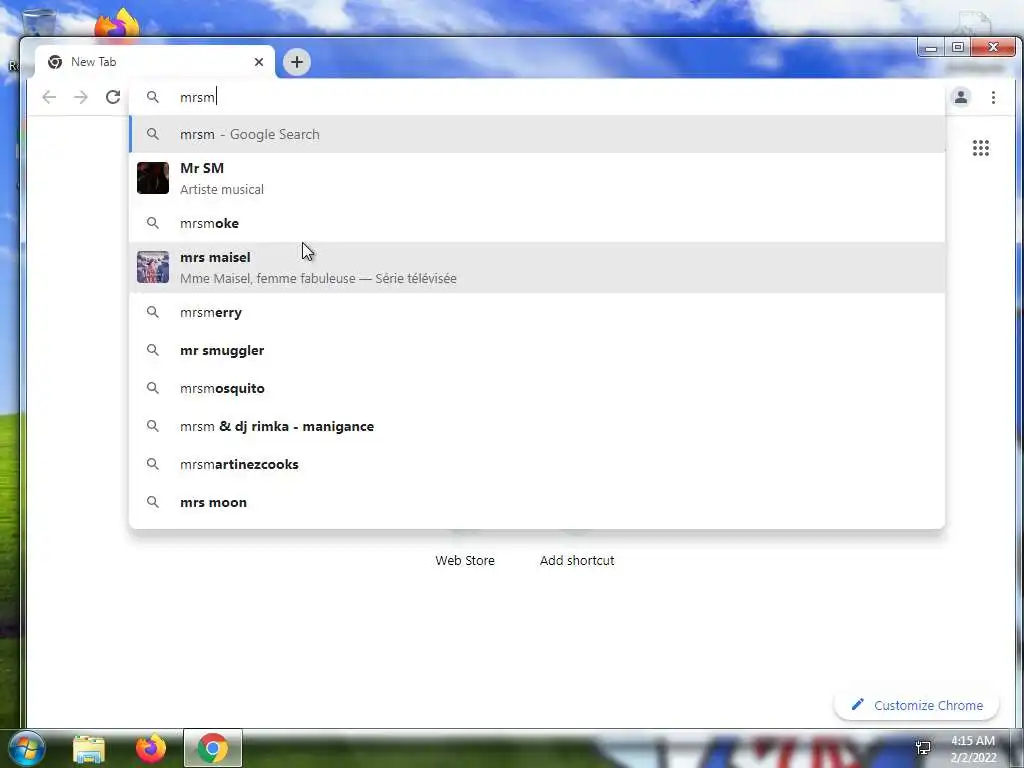This screenshot has height=768, width=1024.
Task: Pick the mrs moon suggestion
Action: (537, 502)
